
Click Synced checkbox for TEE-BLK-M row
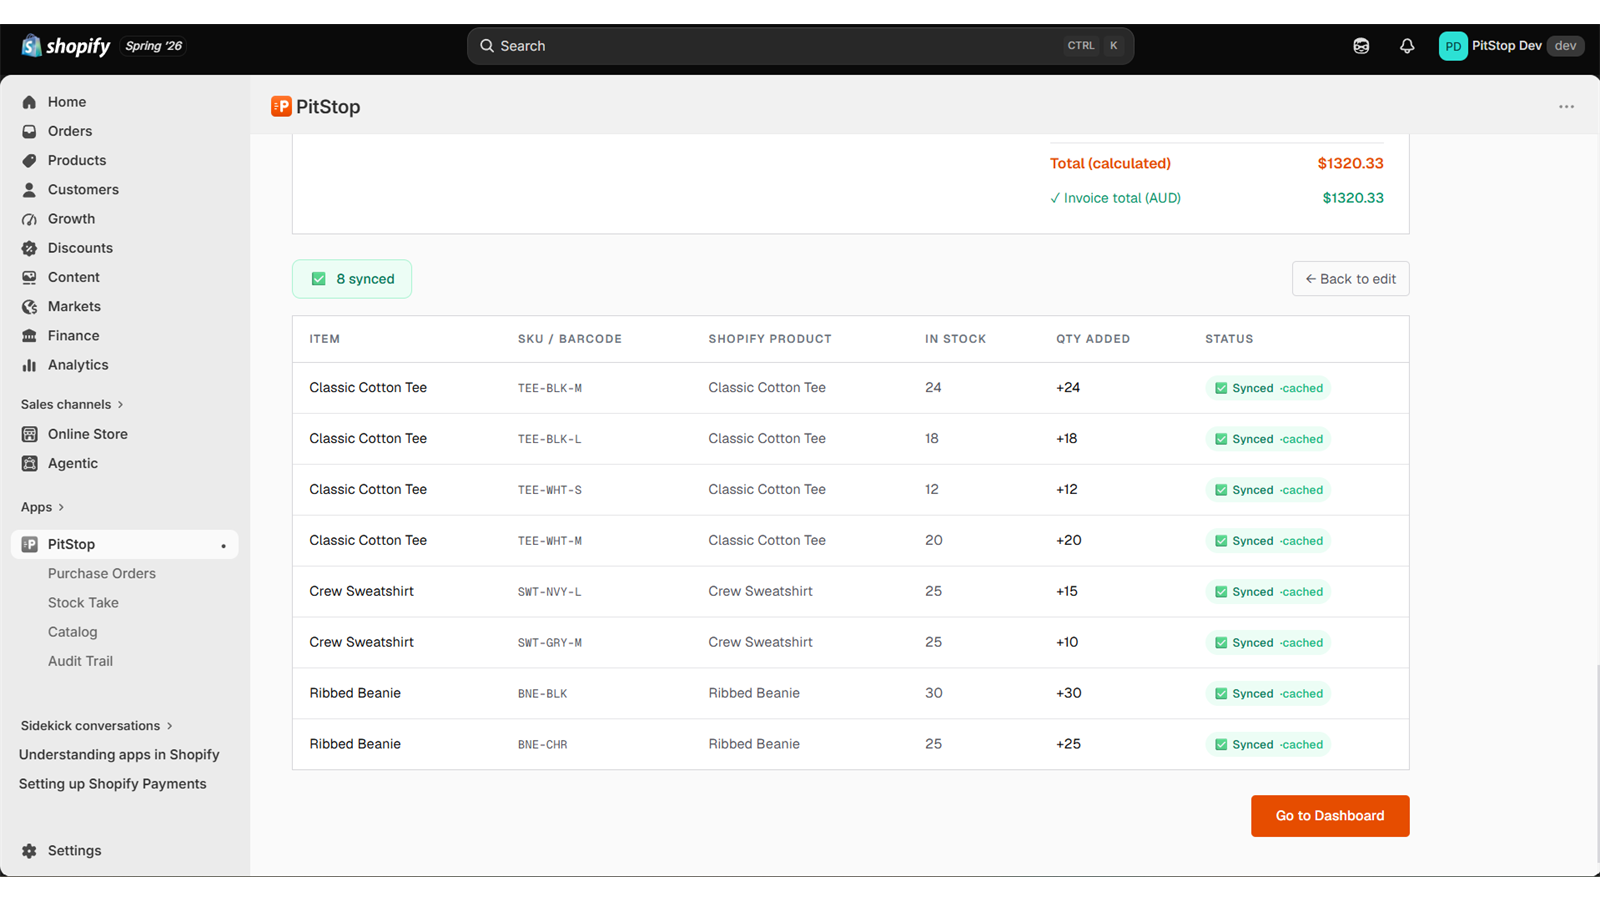(1221, 388)
